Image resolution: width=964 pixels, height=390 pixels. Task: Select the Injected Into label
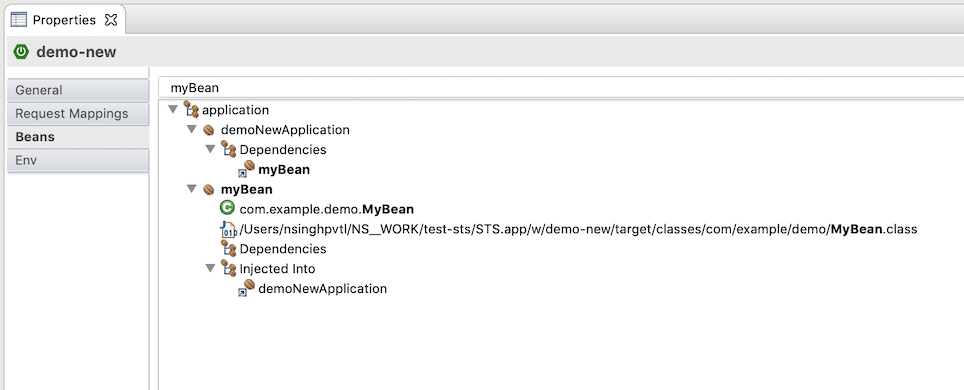[x=277, y=269]
